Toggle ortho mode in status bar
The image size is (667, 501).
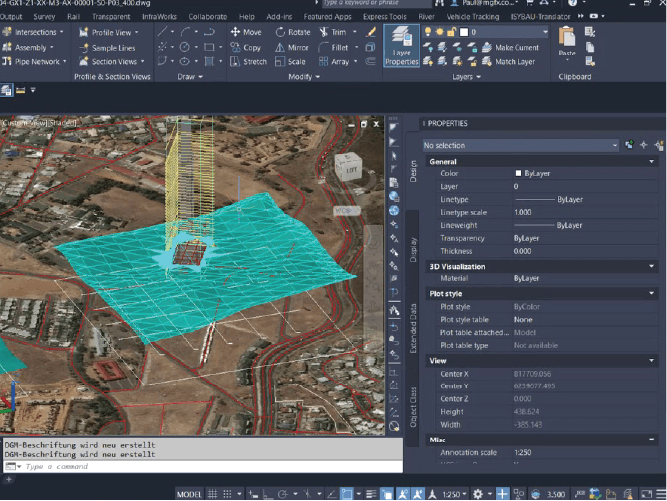[268, 494]
